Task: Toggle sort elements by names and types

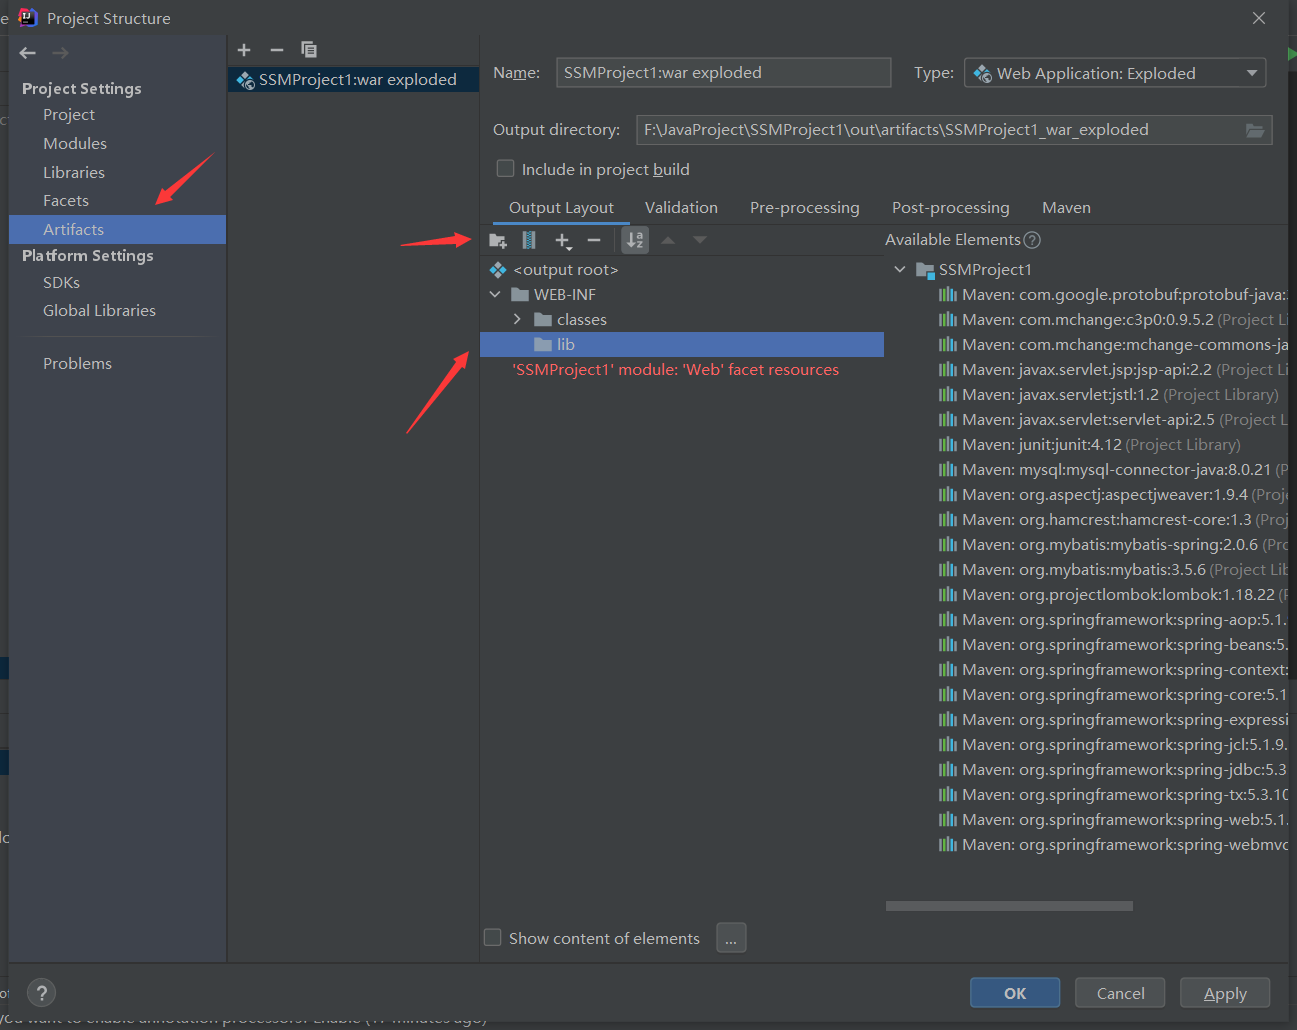Action: (635, 240)
